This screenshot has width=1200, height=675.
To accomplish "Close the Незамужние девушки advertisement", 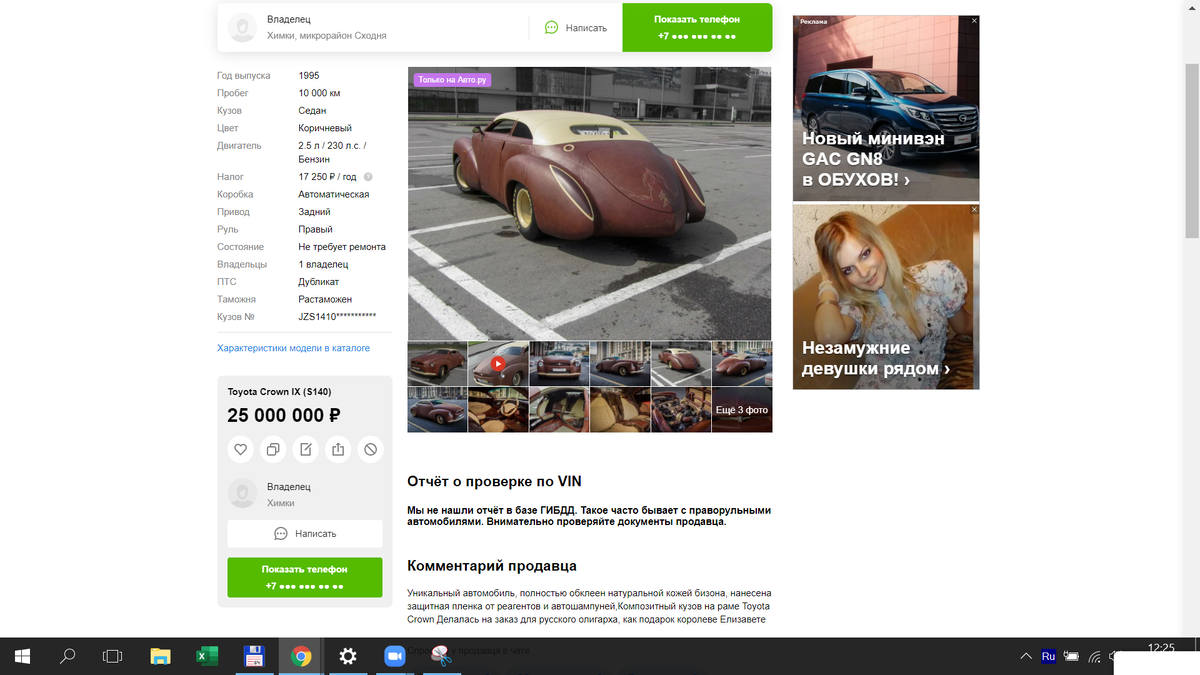I will pyautogui.click(x=974, y=209).
